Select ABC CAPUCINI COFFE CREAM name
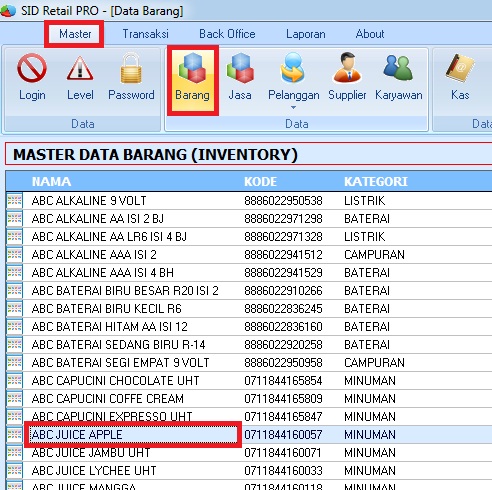492x490 pixels. pyautogui.click(x=108, y=399)
